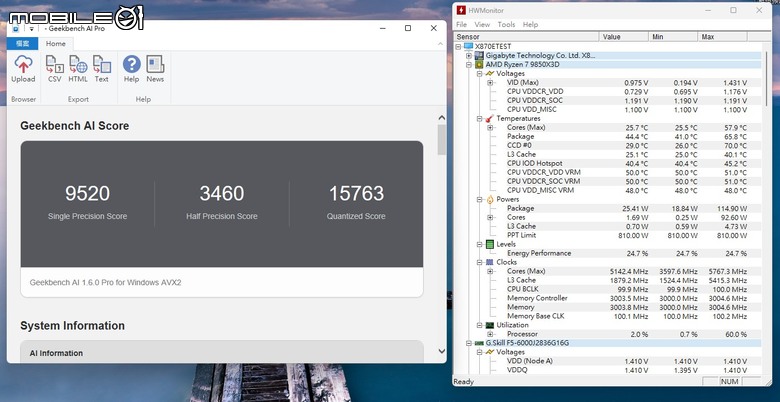This screenshot has height=402, width=780.
Task: Collapse the G.Skill F5-6000J2836G16G memory node
Action: click(468, 343)
